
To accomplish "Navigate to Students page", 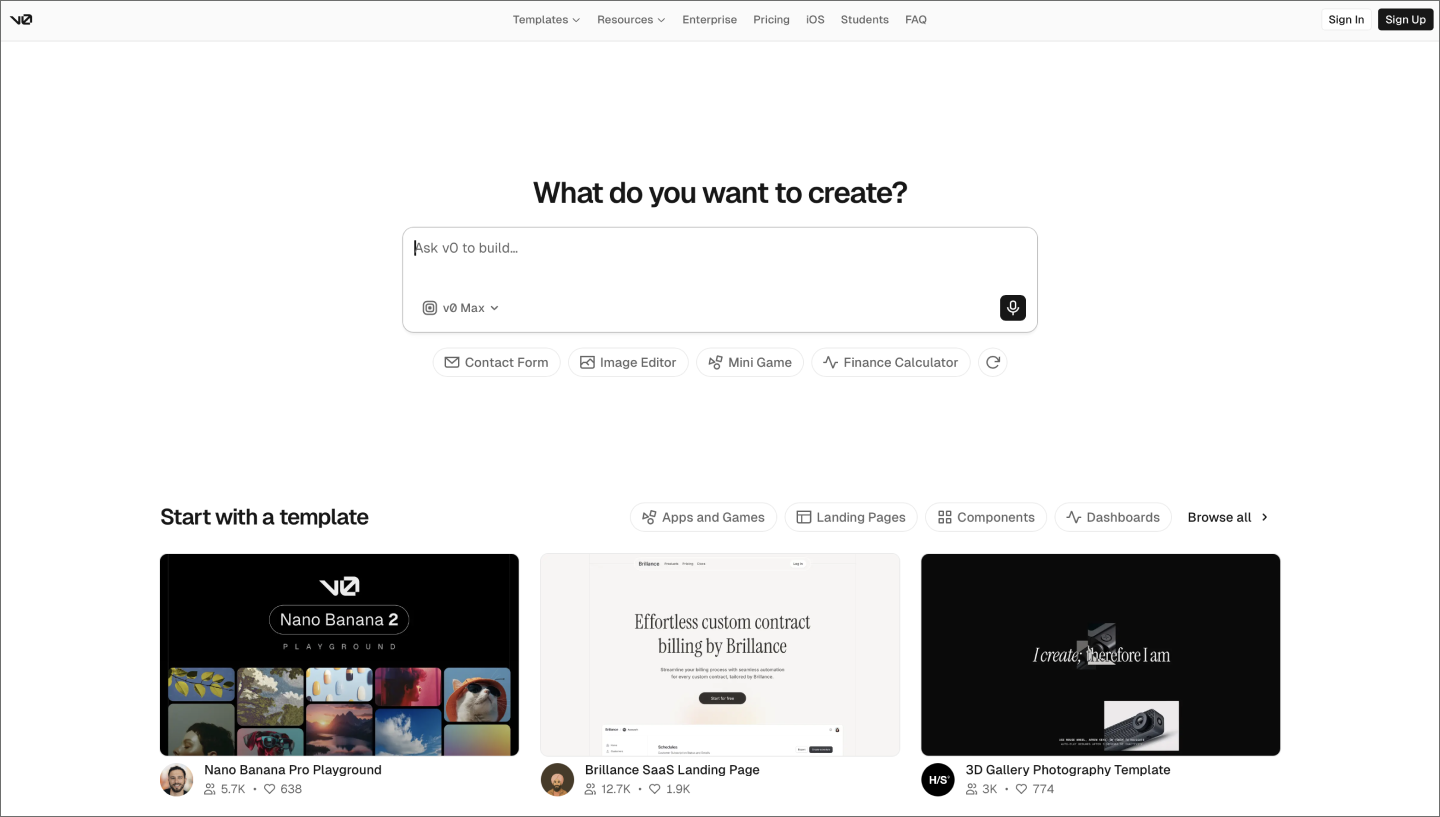I will [x=865, y=19].
